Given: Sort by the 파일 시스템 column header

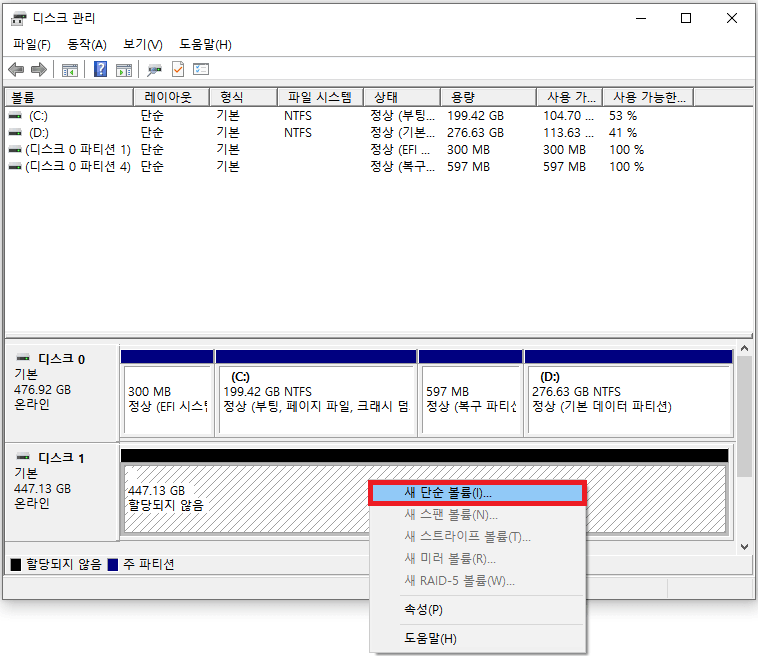Looking at the screenshot, I should (x=319, y=97).
